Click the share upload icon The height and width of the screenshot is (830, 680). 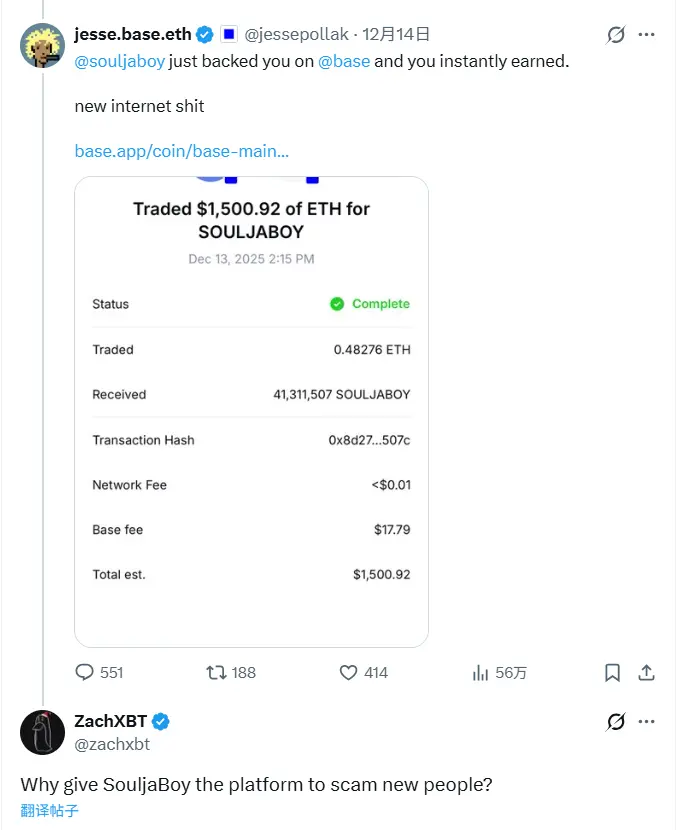(646, 673)
